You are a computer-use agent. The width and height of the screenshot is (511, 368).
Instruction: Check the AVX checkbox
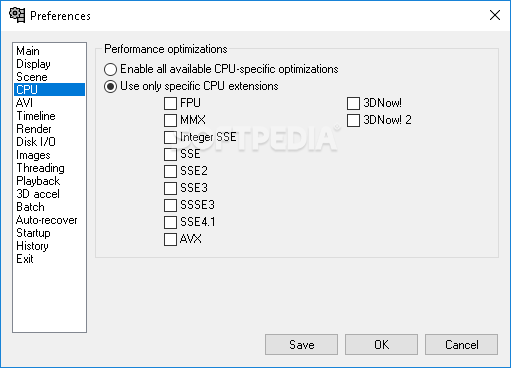170,239
